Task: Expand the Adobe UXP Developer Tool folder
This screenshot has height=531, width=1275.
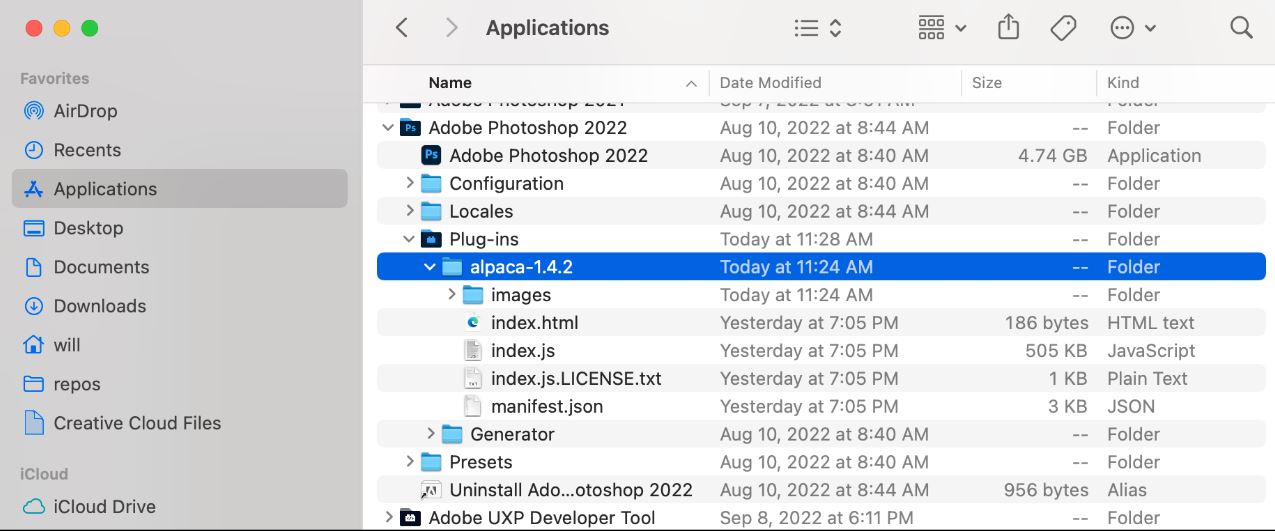Action: click(x=388, y=518)
